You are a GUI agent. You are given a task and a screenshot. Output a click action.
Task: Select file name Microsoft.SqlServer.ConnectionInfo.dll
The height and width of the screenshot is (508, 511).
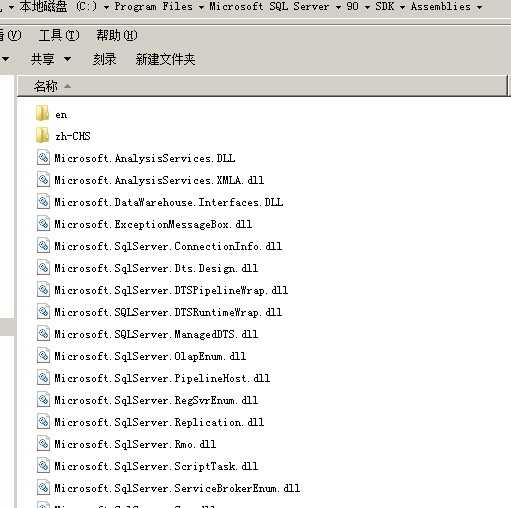(168, 246)
